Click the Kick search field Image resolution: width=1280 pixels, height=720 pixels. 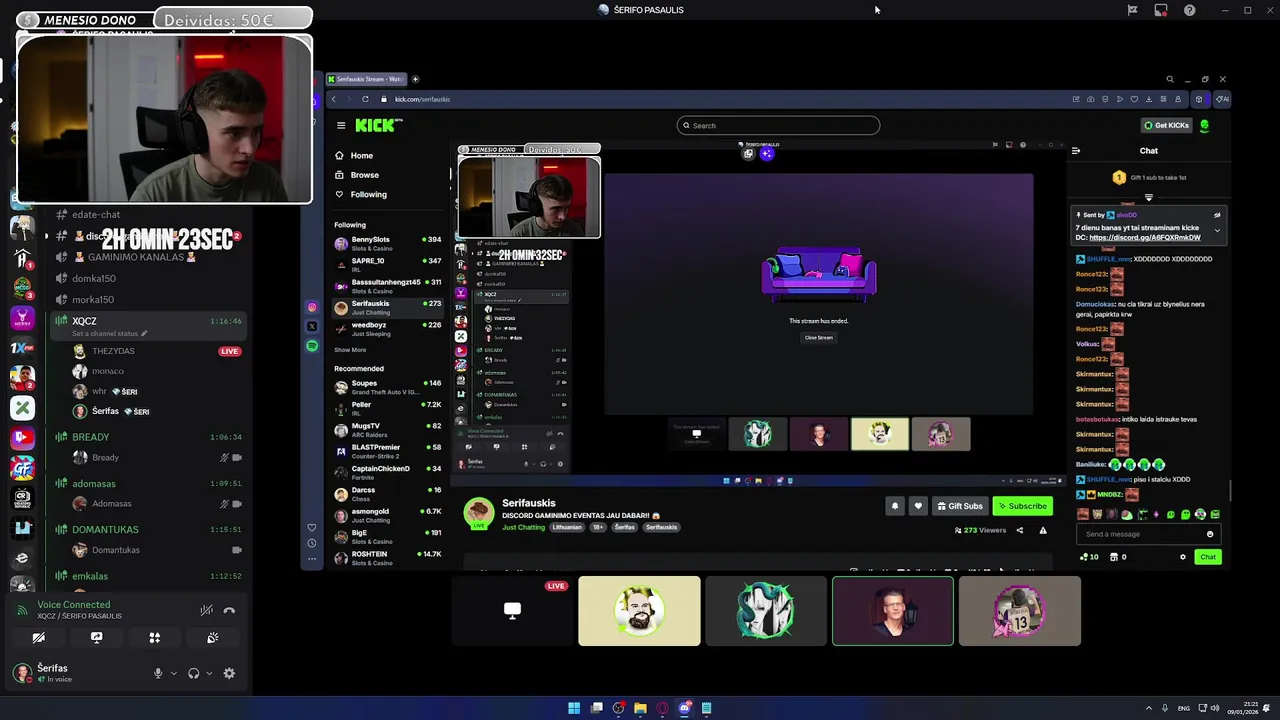coord(778,125)
